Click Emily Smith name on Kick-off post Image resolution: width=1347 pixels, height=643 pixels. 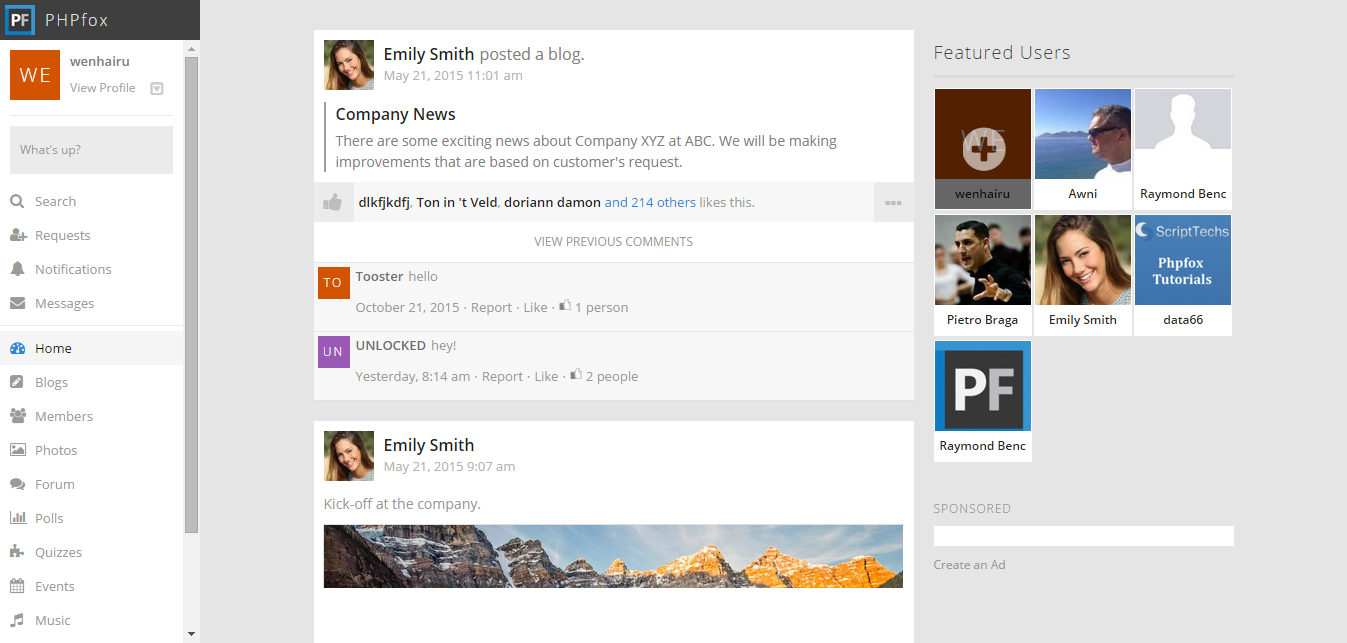429,445
